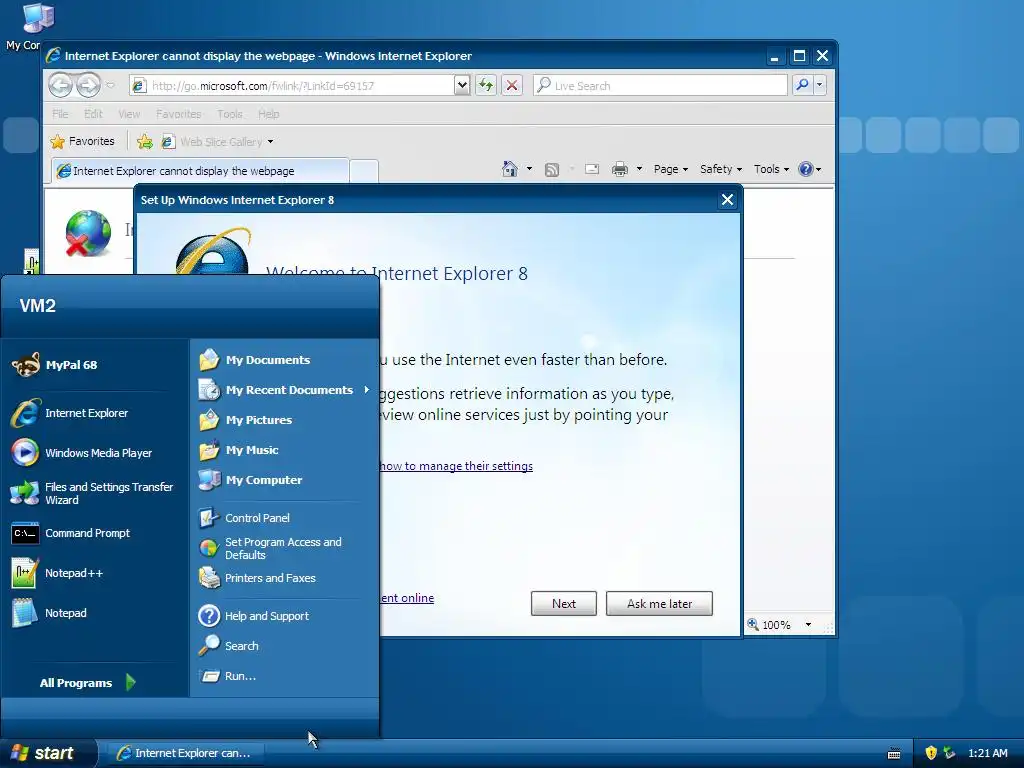
Task: Click the Home icon in IE toolbar
Action: click(509, 169)
